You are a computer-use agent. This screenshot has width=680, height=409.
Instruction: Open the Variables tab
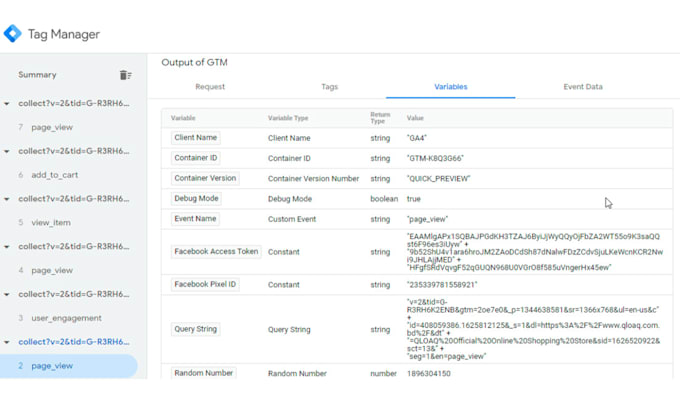pyautogui.click(x=451, y=87)
